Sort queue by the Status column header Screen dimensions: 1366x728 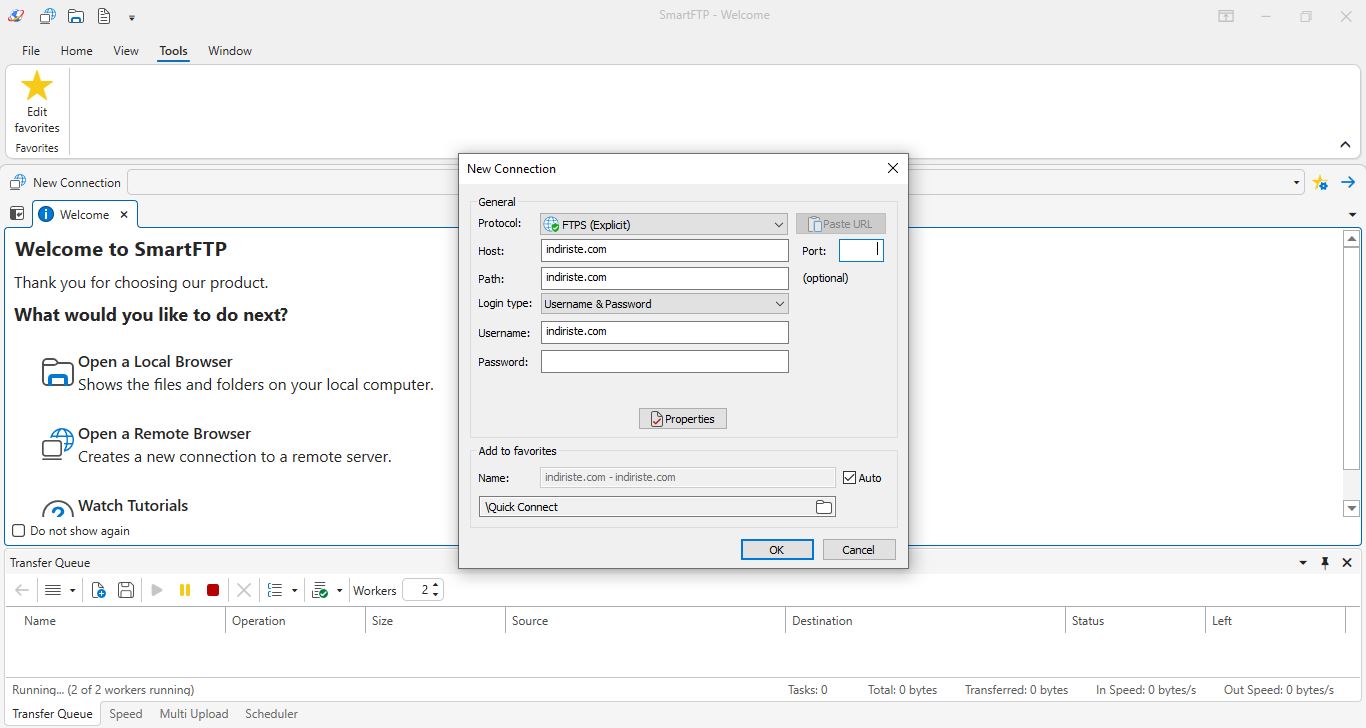tap(1135, 621)
